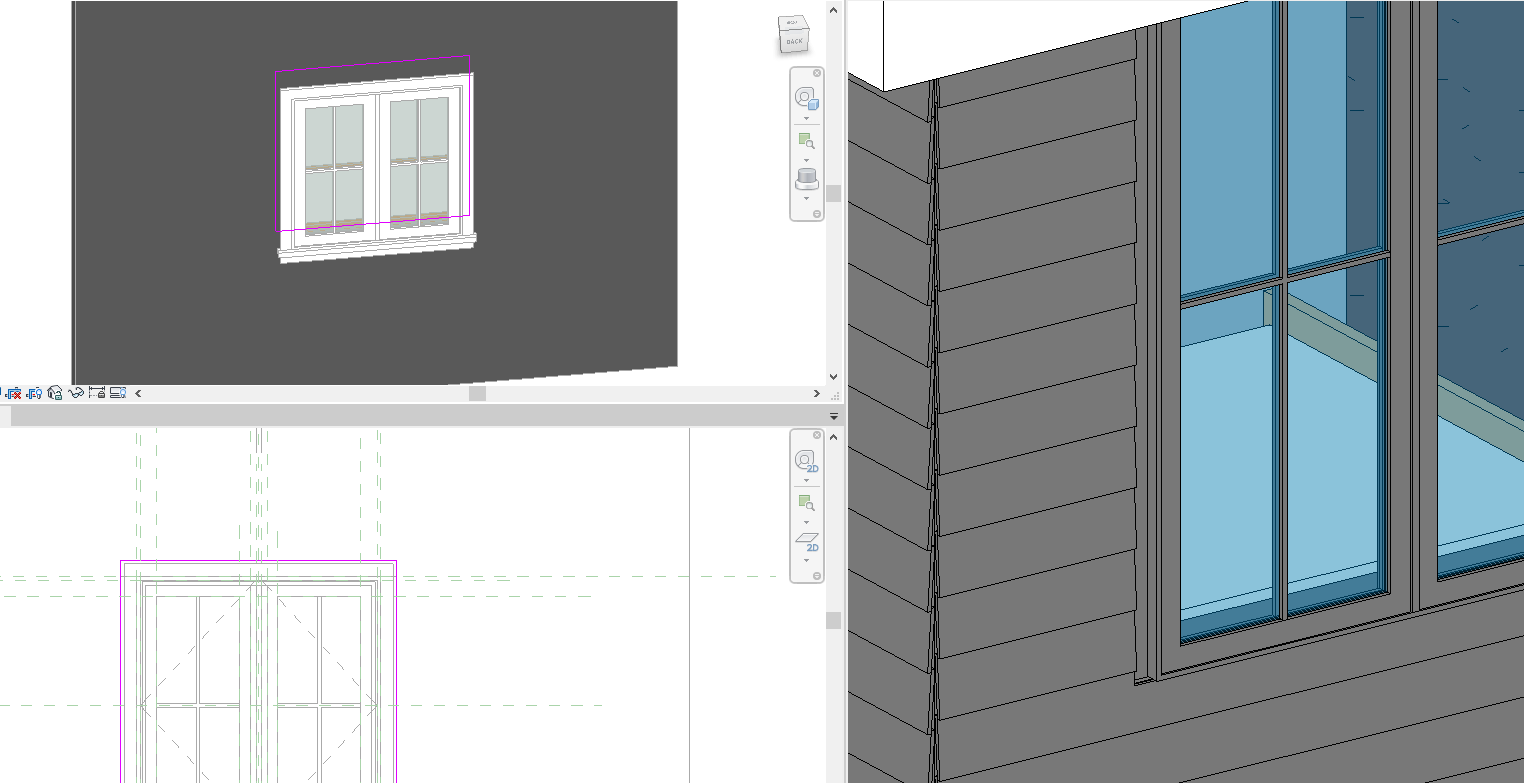Viewport: 1524px width, 783px height.
Task: Activate the Zoom Region tool in the 3D view navigation bar
Action: click(806, 141)
